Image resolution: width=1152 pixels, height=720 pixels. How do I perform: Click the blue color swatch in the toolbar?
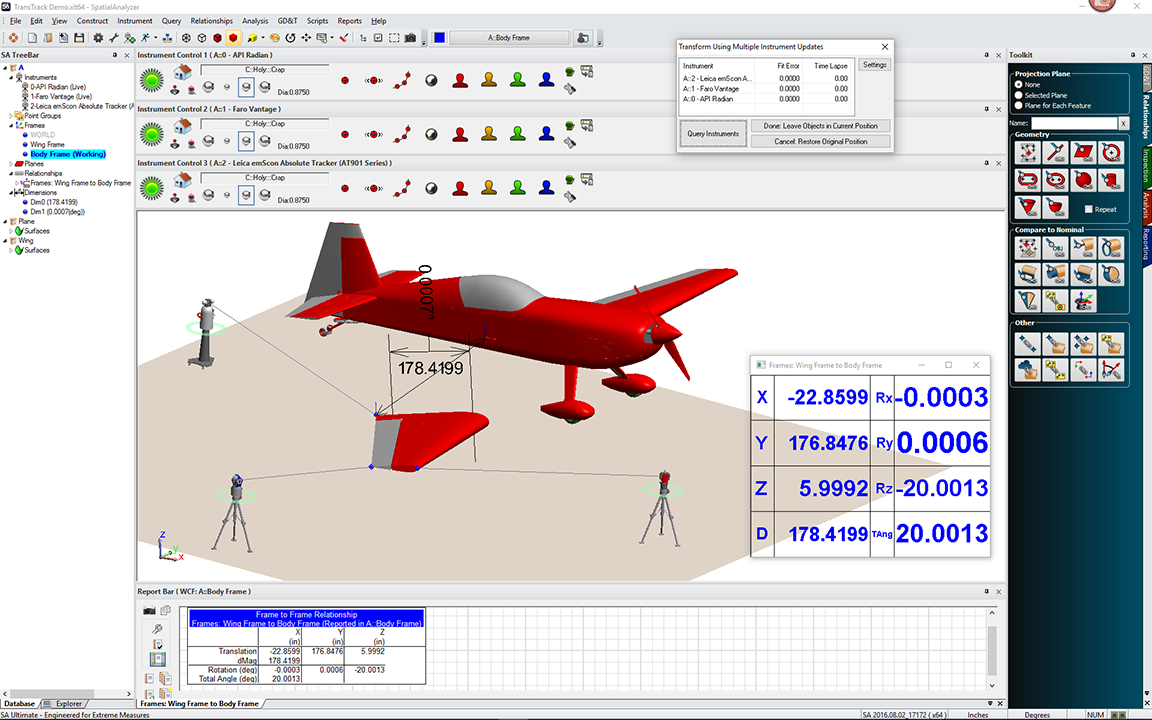pos(439,38)
